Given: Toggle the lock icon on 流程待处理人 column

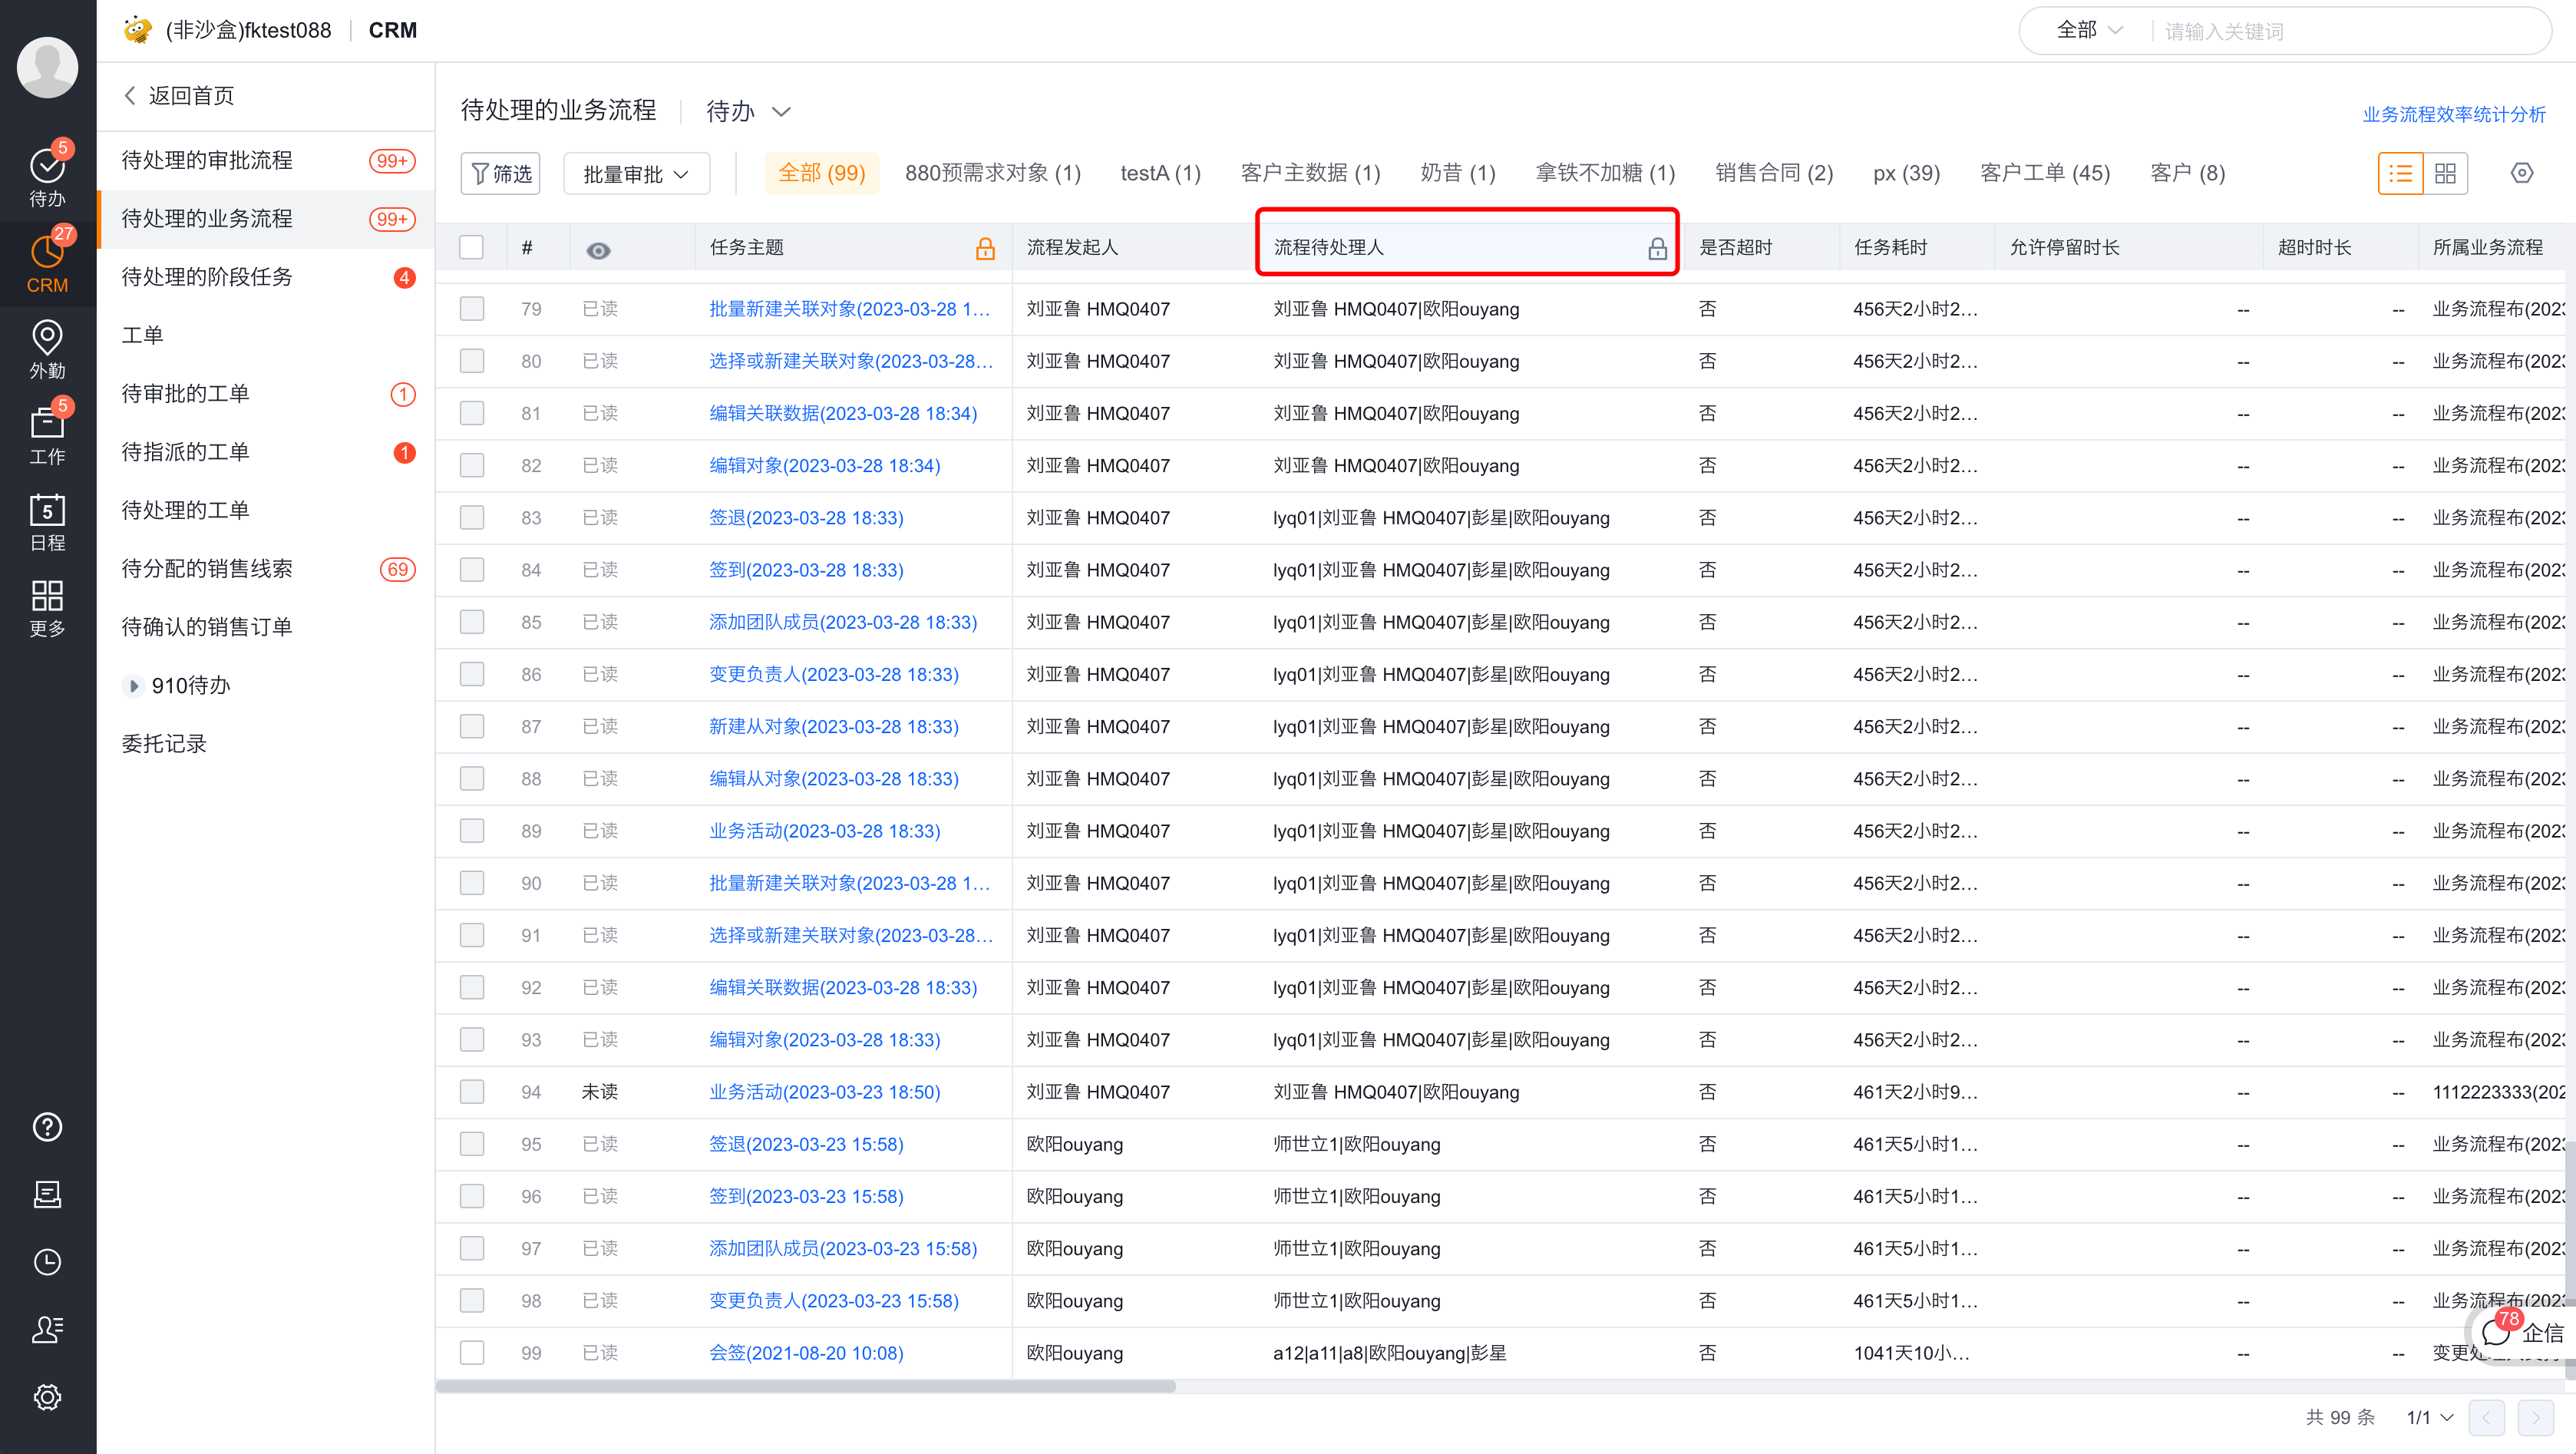Looking at the screenshot, I should pyautogui.click(x=1656, y=248).
